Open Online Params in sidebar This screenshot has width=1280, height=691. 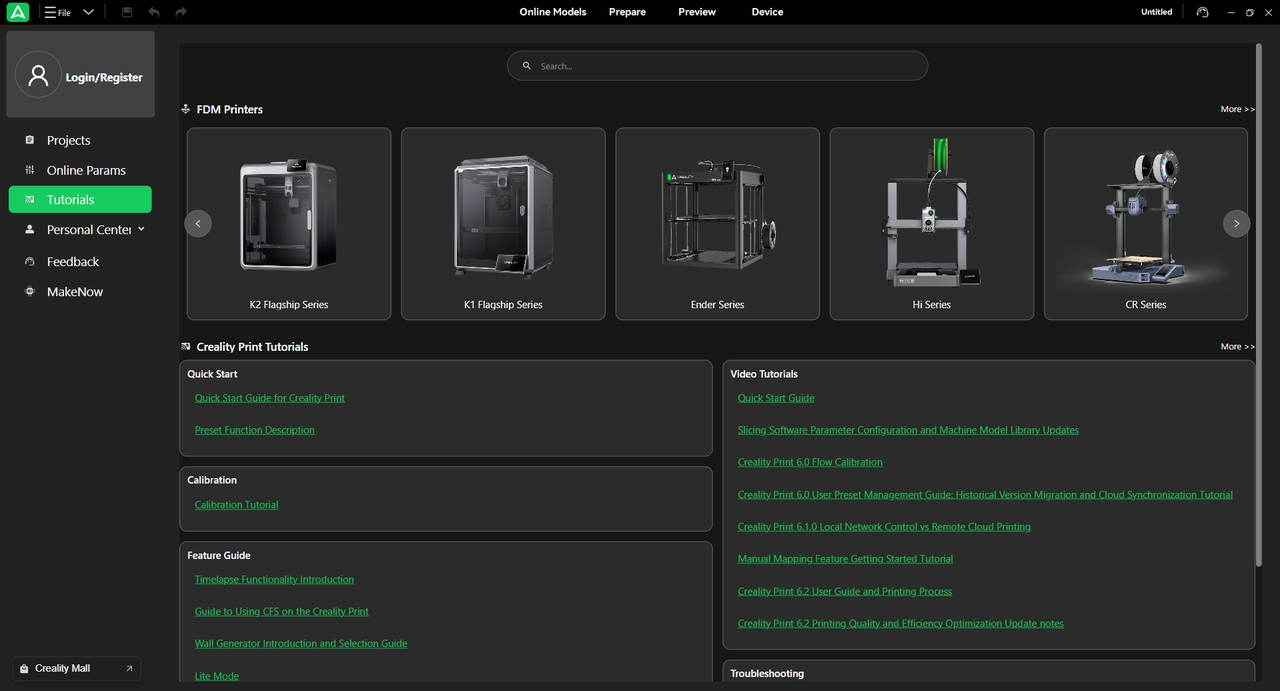(x=86, y=170)
